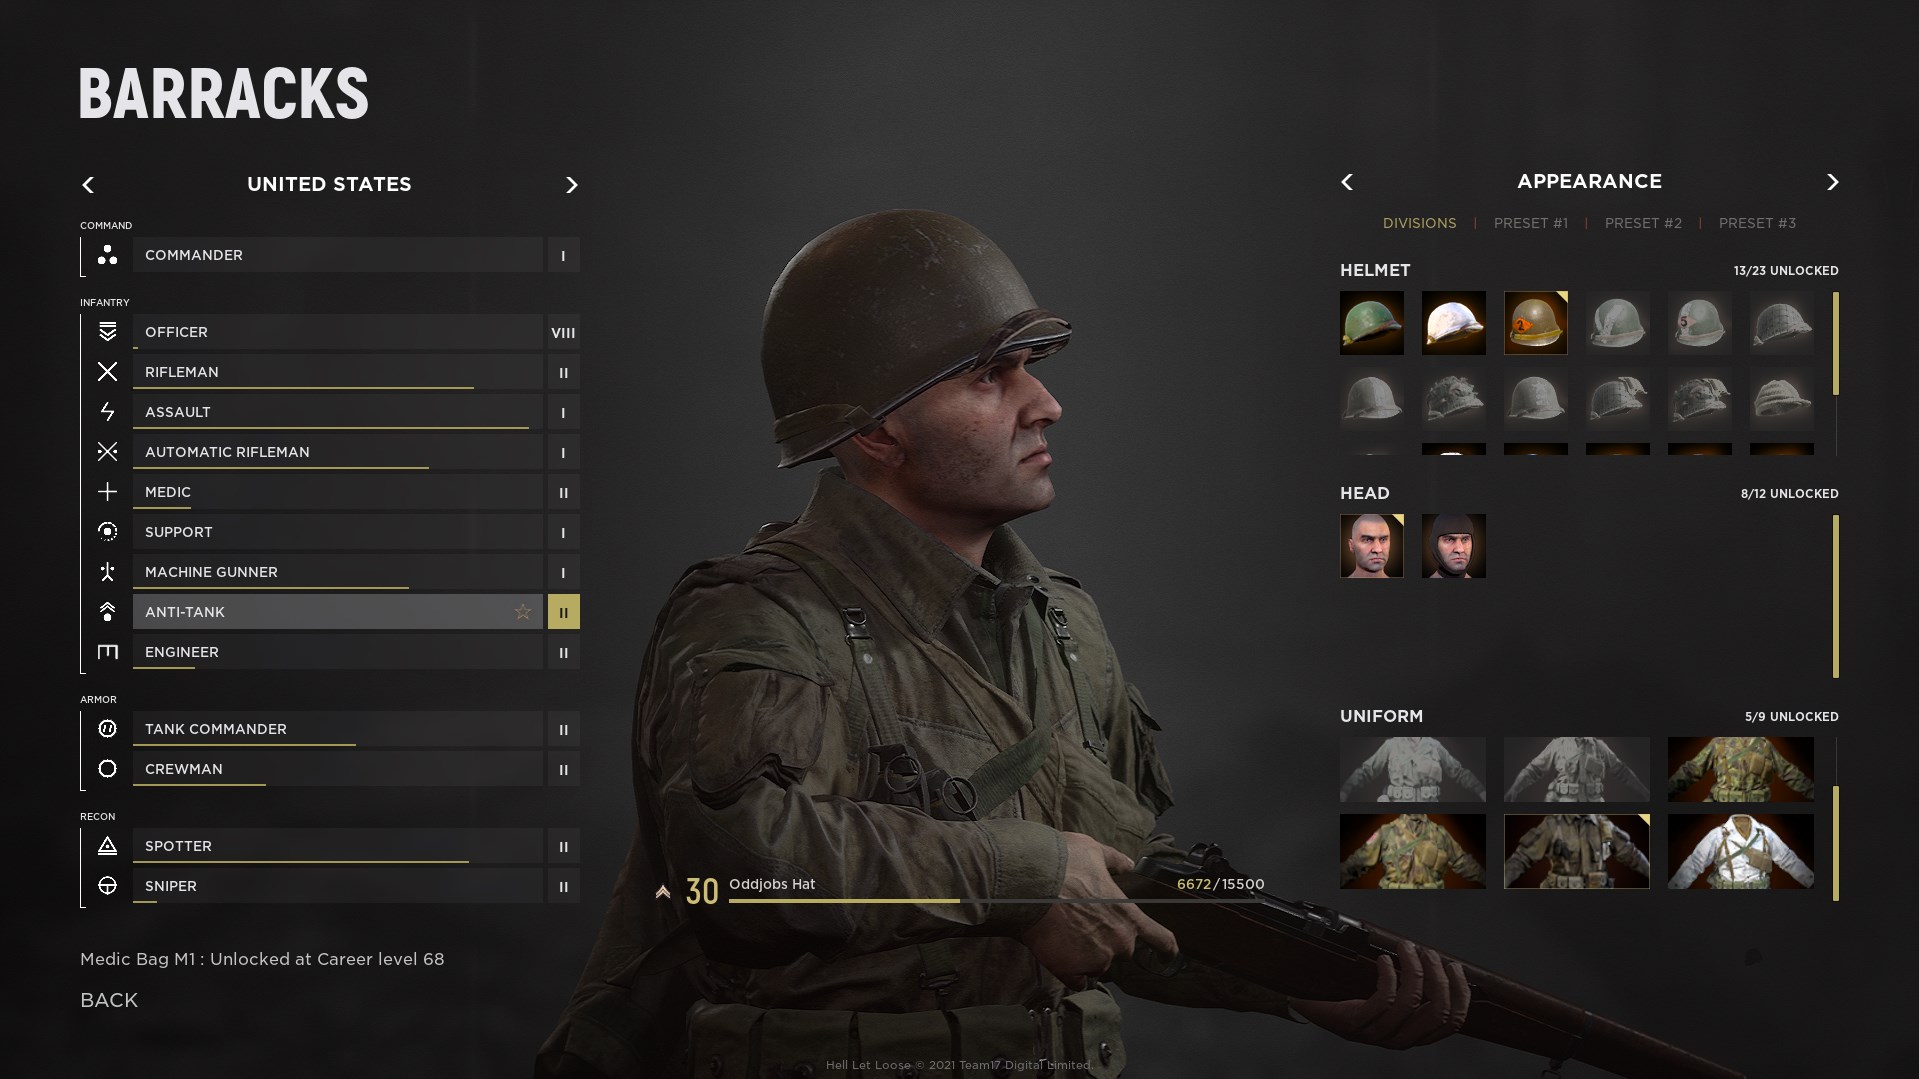Viewport: 1919px width, 1079px height.
Task: Go to the next faction after United States
Action: 571,185
